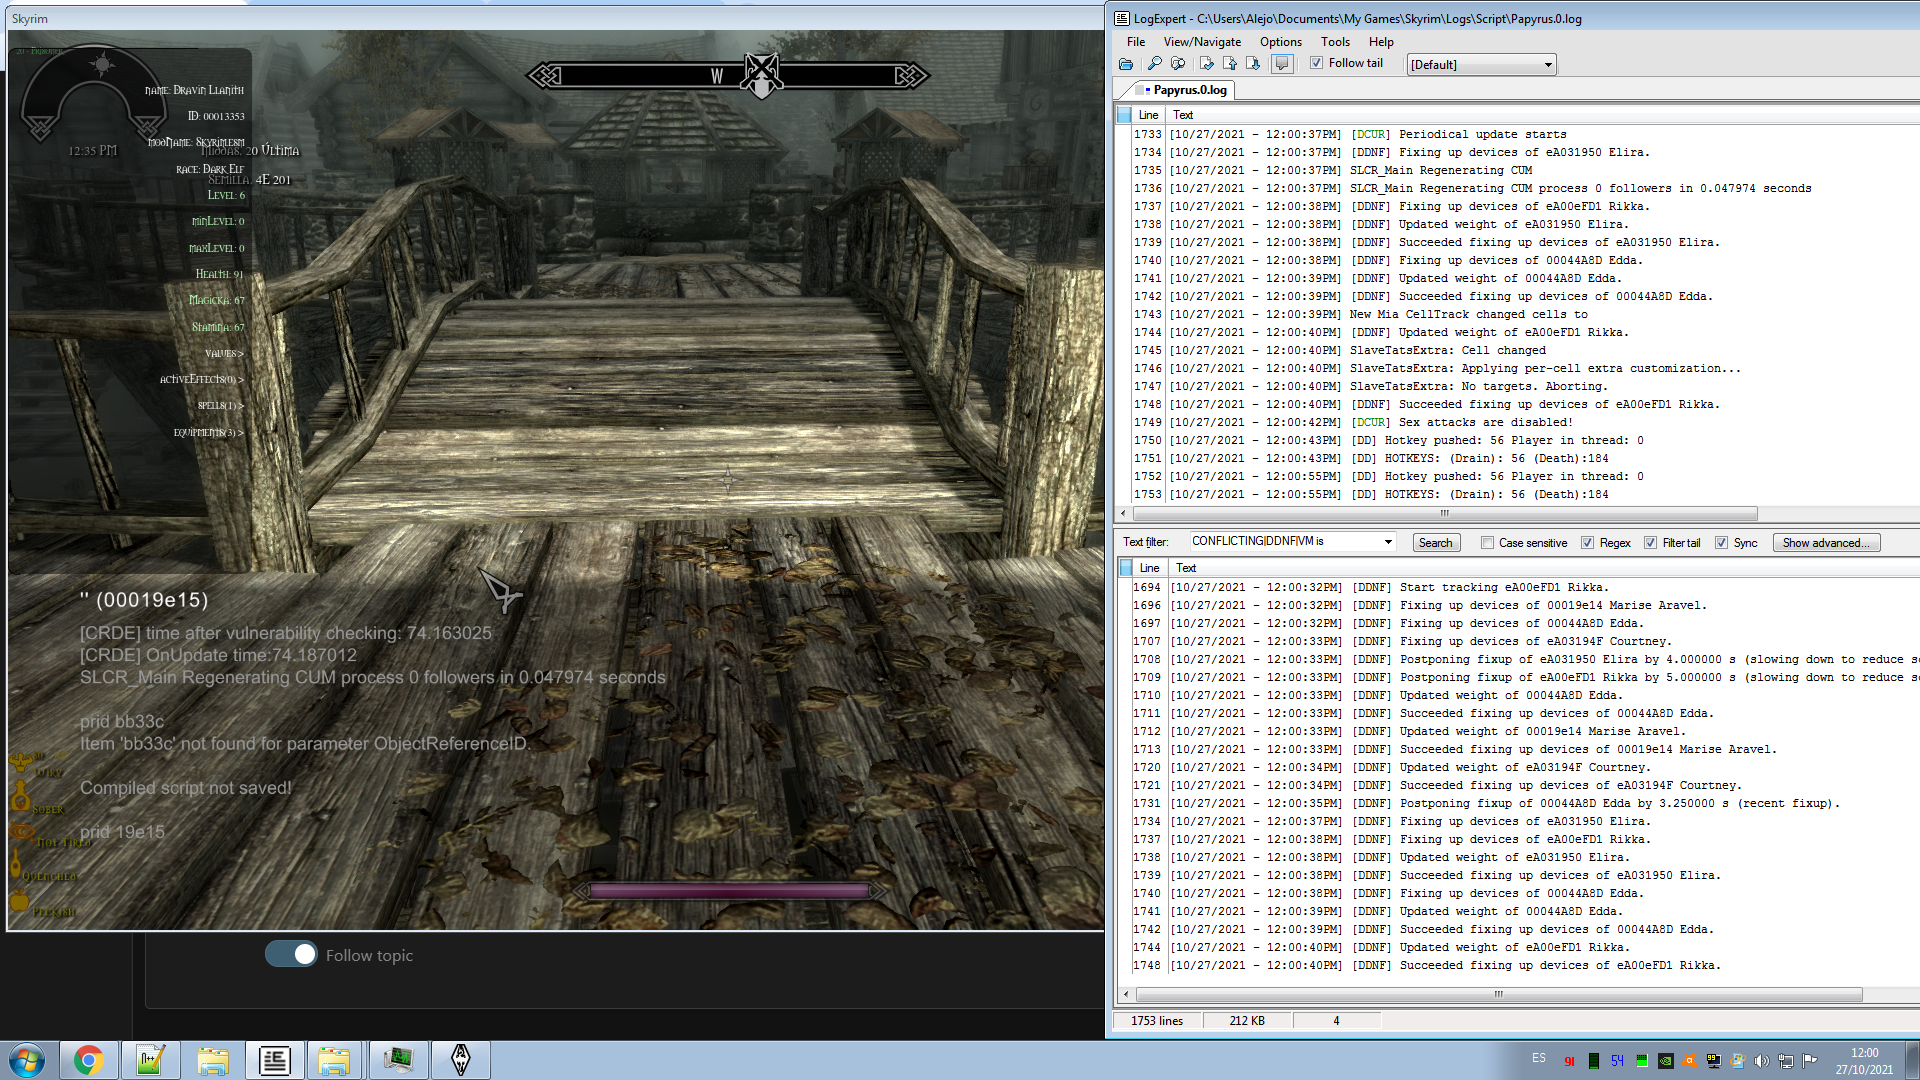Expand ACTIVEEFFECTS(0) in the Skyrim panel
The width and height of the screenshot is (1920, 1080).
[x=202, y=379]
